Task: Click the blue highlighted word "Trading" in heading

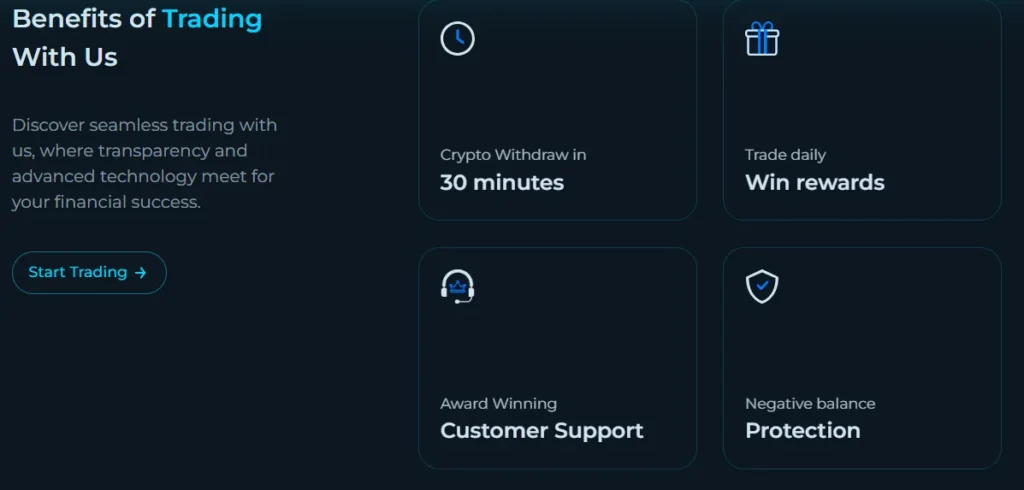Action: click(x=212, y=18)
